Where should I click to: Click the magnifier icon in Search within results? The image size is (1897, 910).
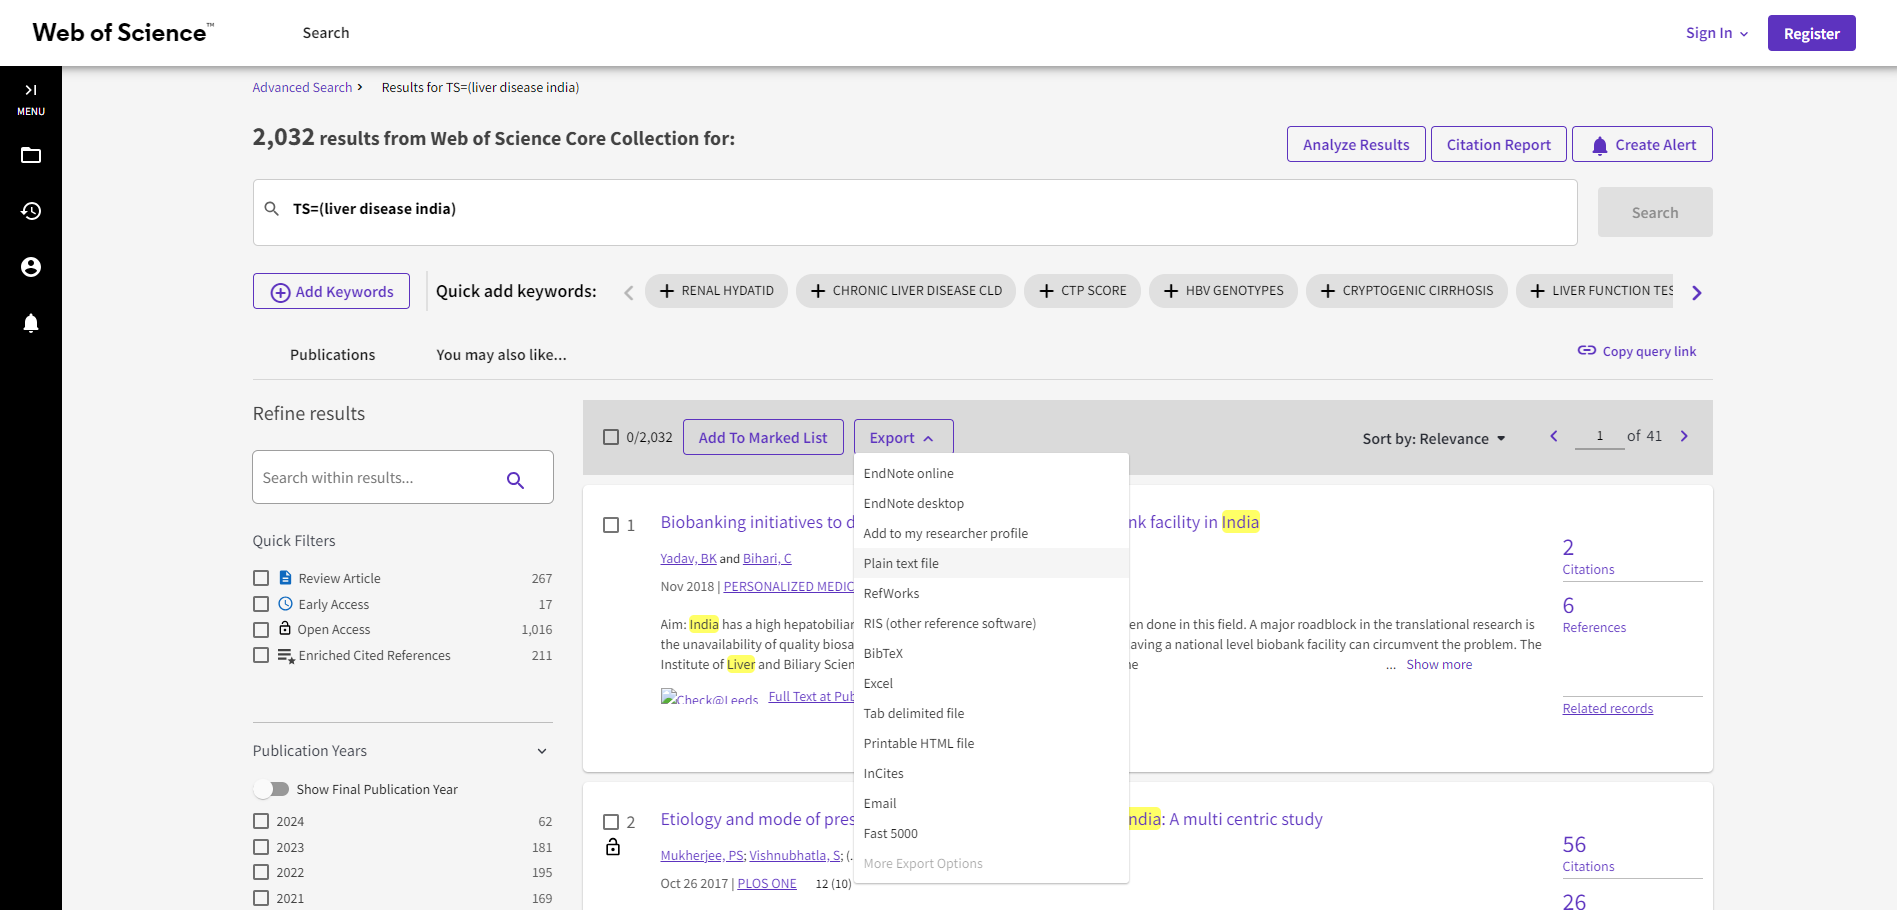click(515, 480)
